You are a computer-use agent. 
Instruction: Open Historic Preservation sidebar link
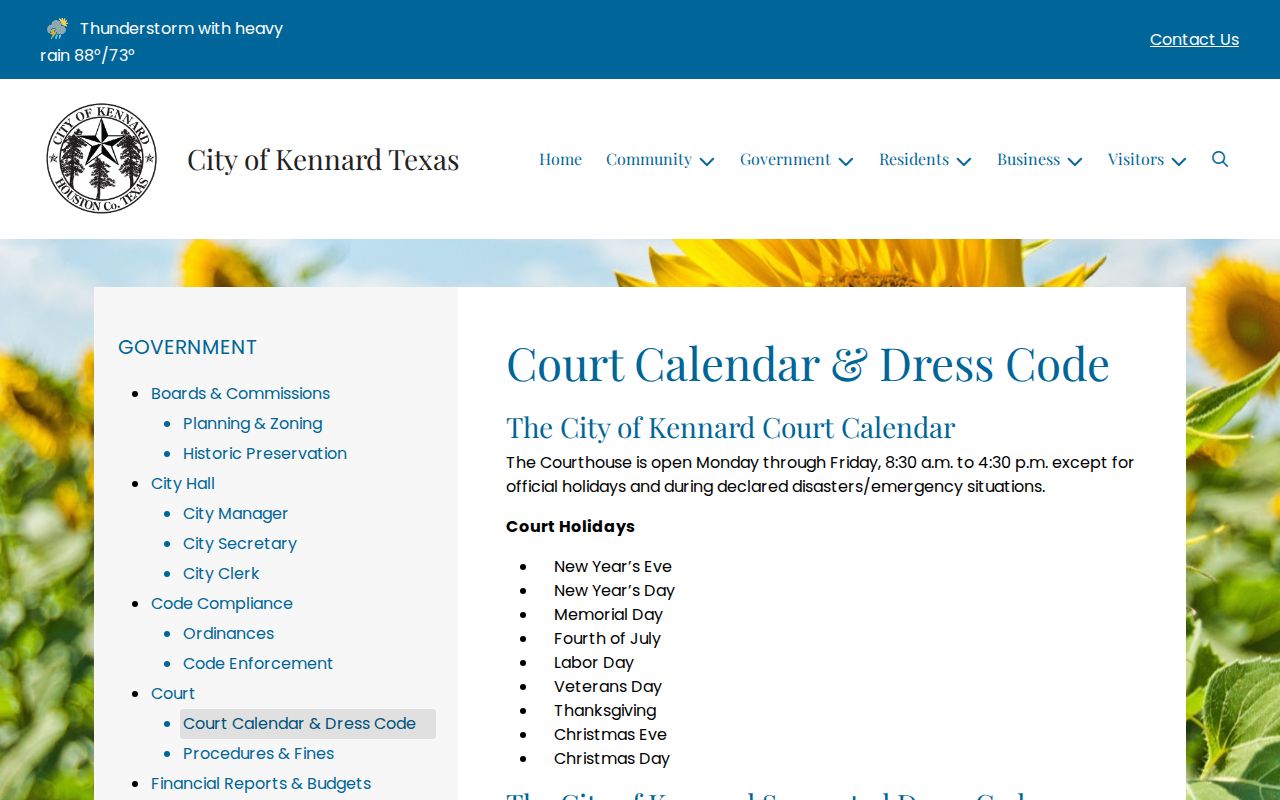point(265,453)
